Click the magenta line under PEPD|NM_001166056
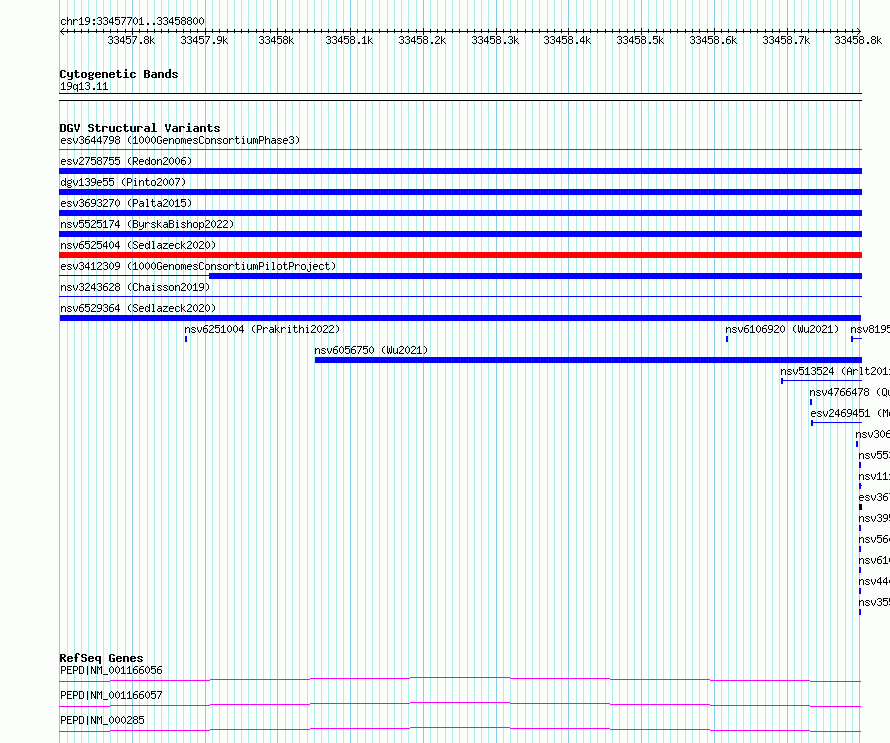The height and width of the screenshot is (743, 890). [x=460, y=679]
